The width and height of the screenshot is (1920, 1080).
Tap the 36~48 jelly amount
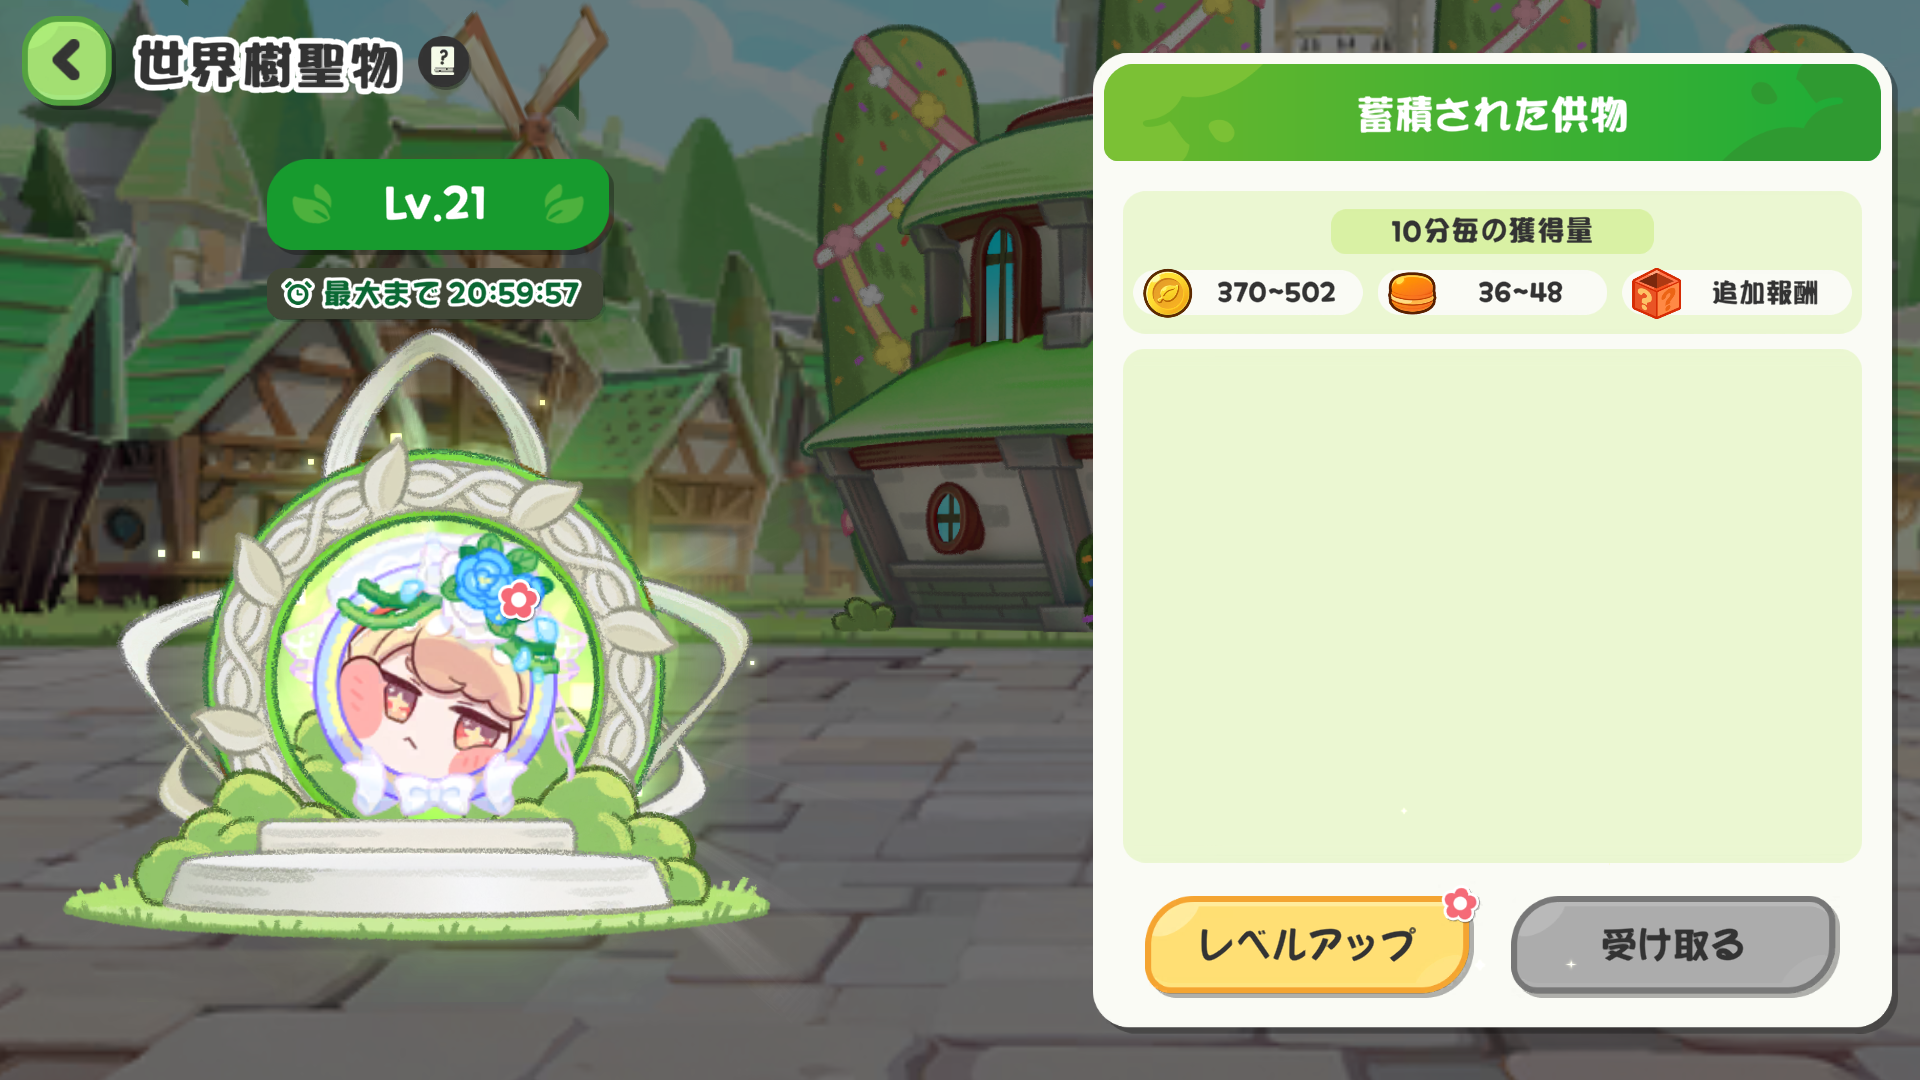pyautogui.click(x=1520, y=293)
